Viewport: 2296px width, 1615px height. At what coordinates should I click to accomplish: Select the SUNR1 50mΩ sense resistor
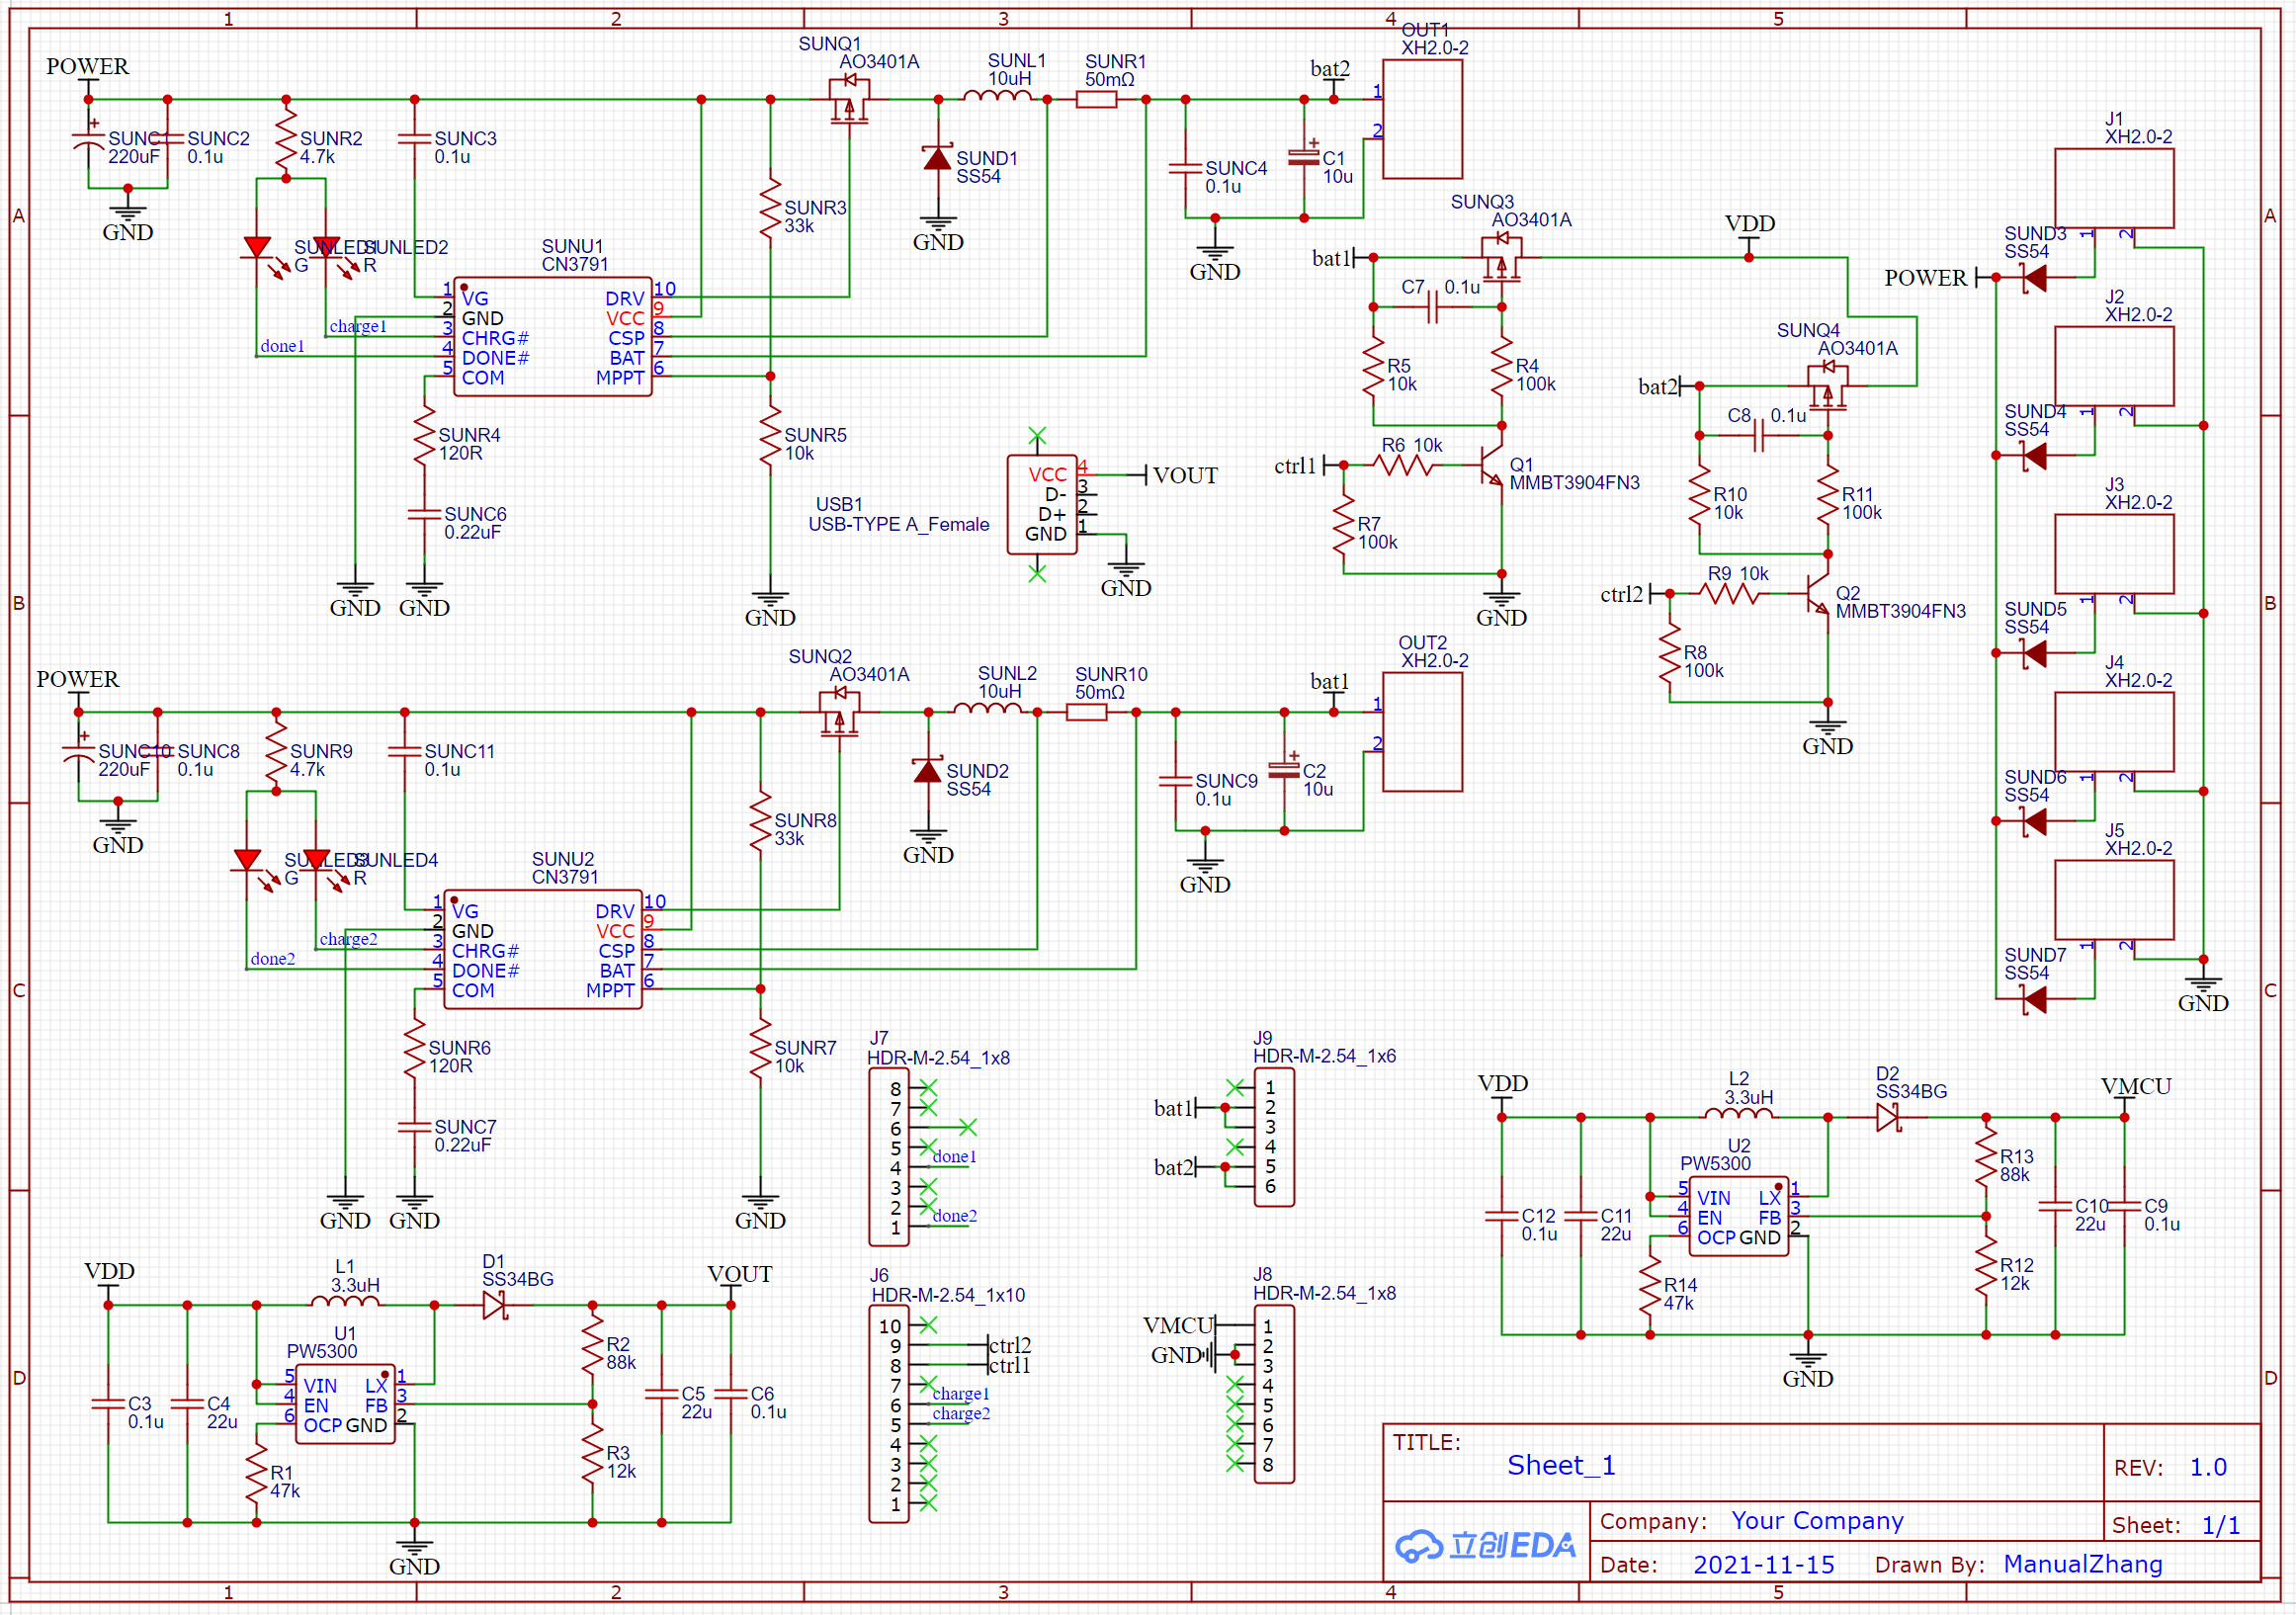click(x=1096, y=100)
